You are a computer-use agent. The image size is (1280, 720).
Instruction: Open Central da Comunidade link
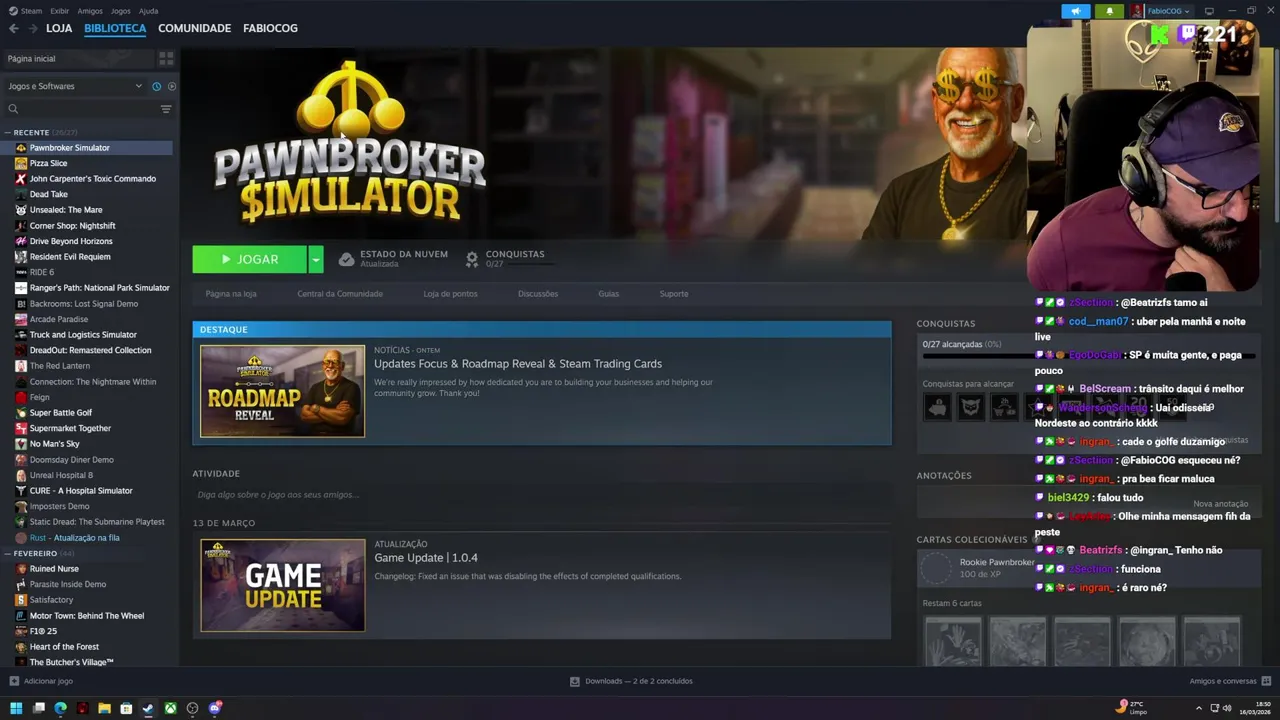pyautogui.click(x=340, y=294)
